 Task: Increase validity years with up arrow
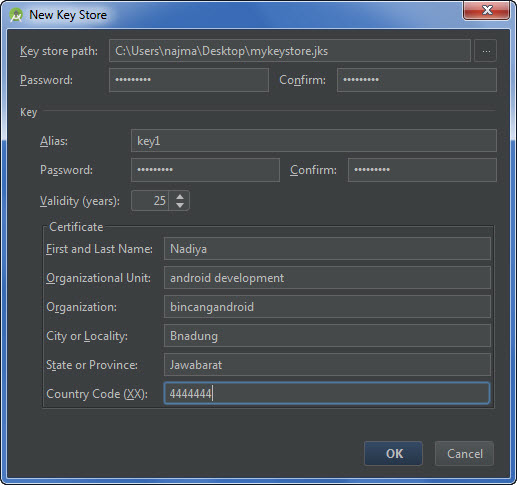click(180, 197)
